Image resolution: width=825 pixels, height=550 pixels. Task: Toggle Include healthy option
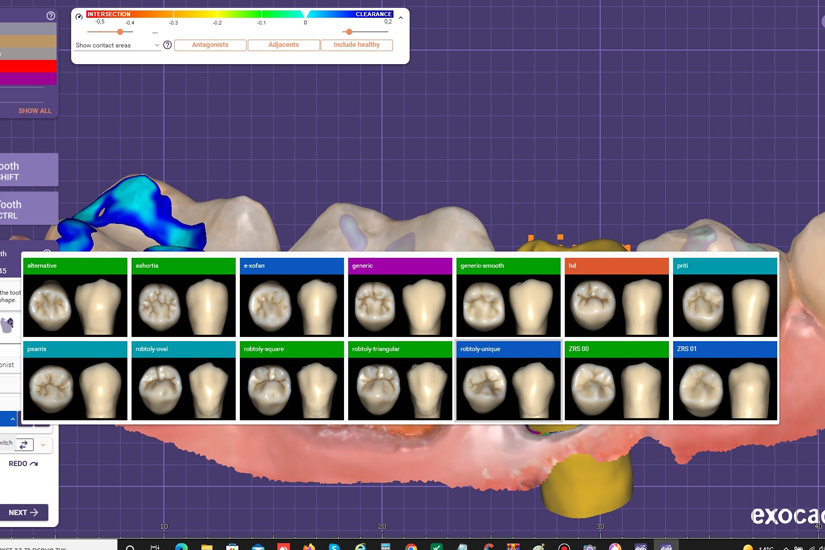[357, 45]
